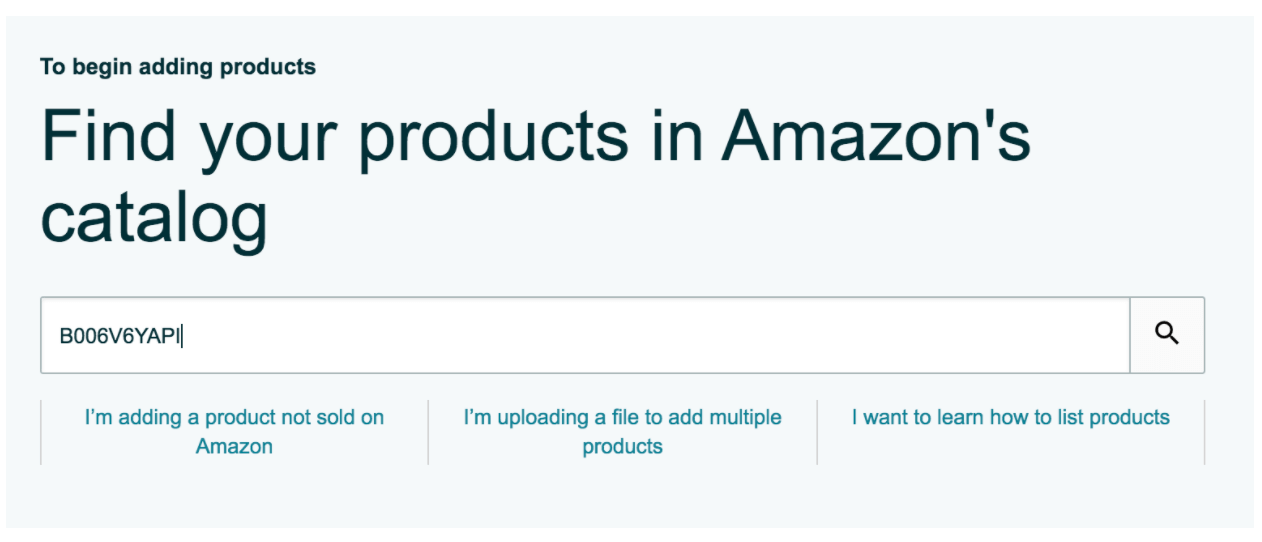Open "I'm uploading a file to add multiple products"
This screenshot has width=1262, height=542.
(622, 432)
